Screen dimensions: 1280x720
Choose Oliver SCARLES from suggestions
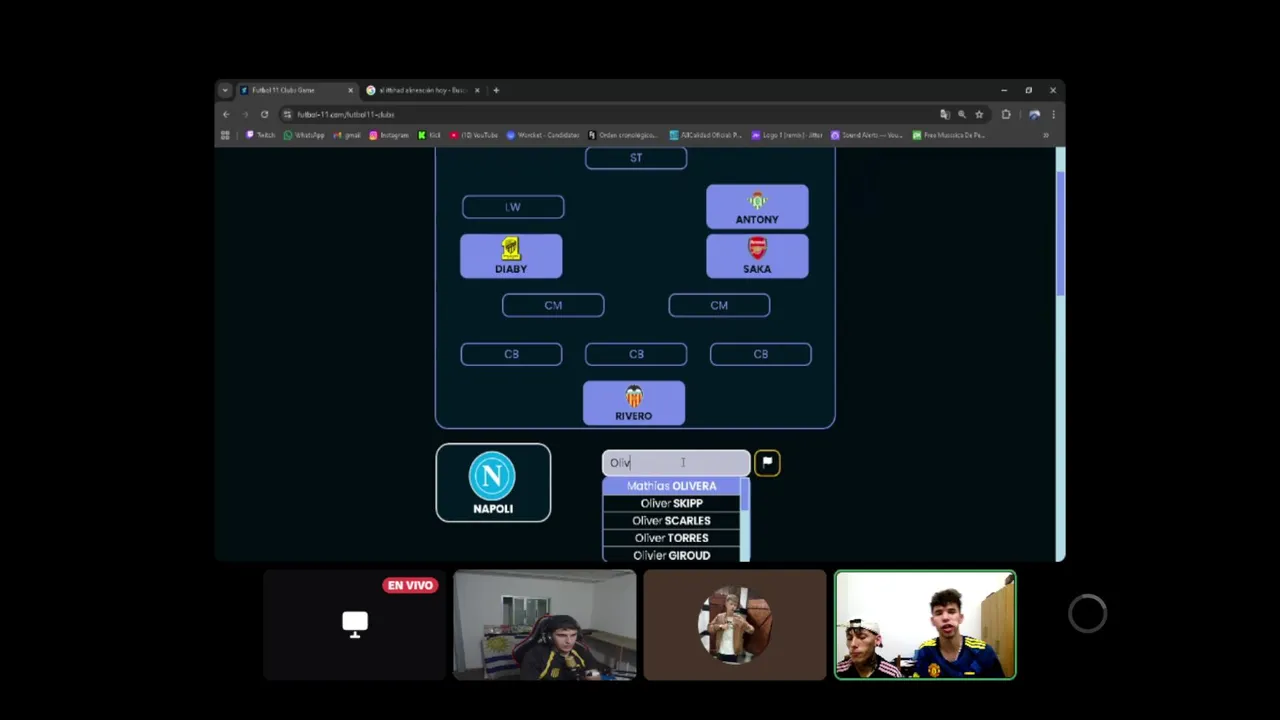click(671, 521)
